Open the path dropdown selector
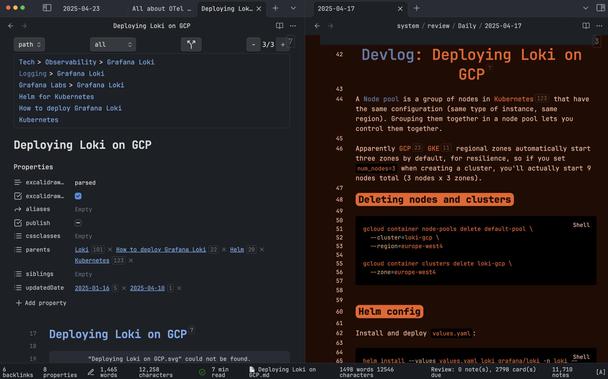 [x=29, y=44]
